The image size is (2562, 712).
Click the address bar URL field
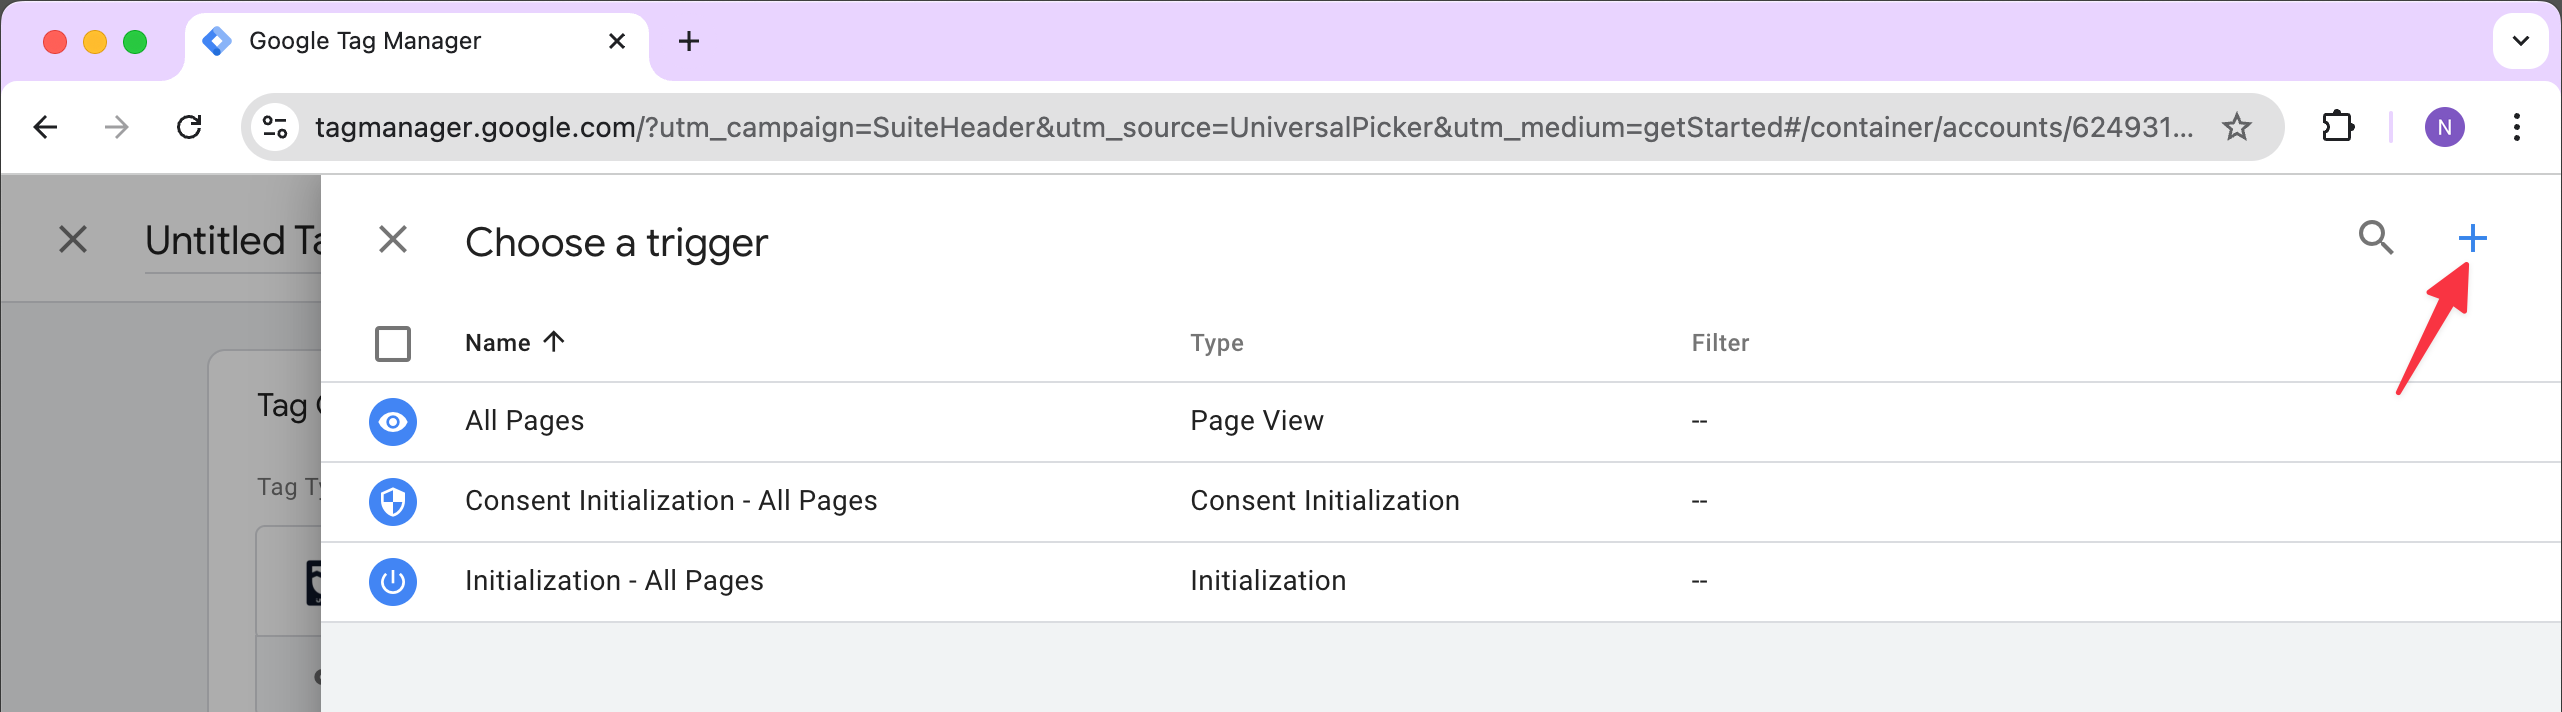point(1250,127)
